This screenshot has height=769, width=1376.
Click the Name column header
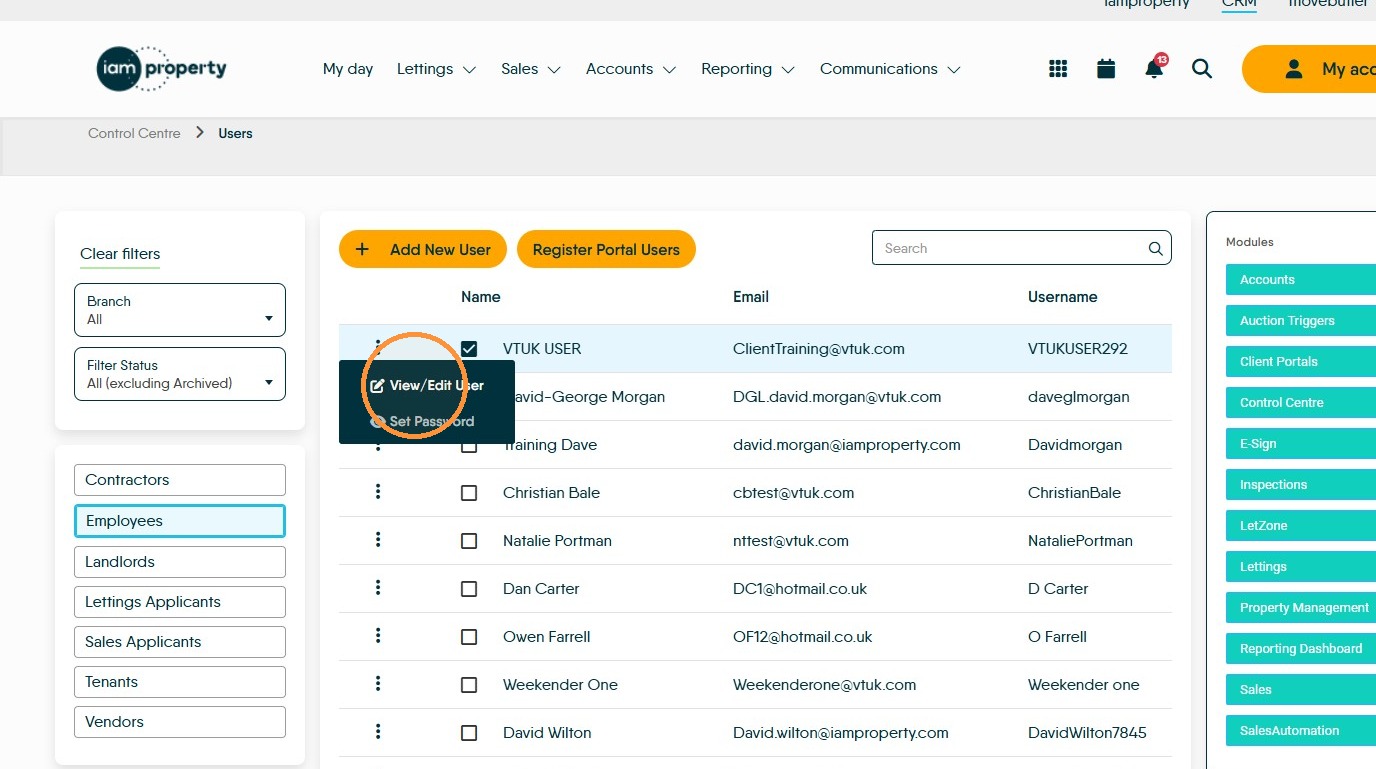pos(481,297)
